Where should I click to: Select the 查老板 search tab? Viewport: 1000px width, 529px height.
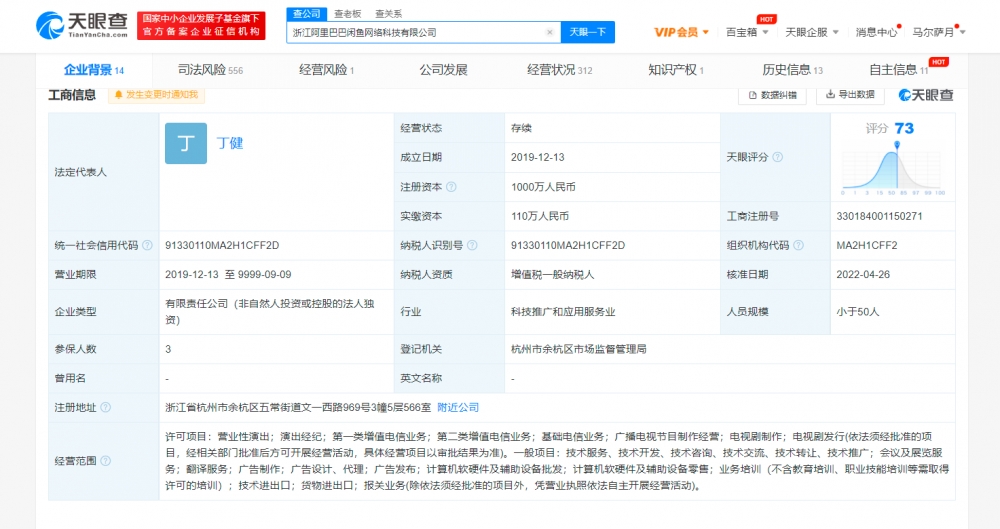pos(348,13)
